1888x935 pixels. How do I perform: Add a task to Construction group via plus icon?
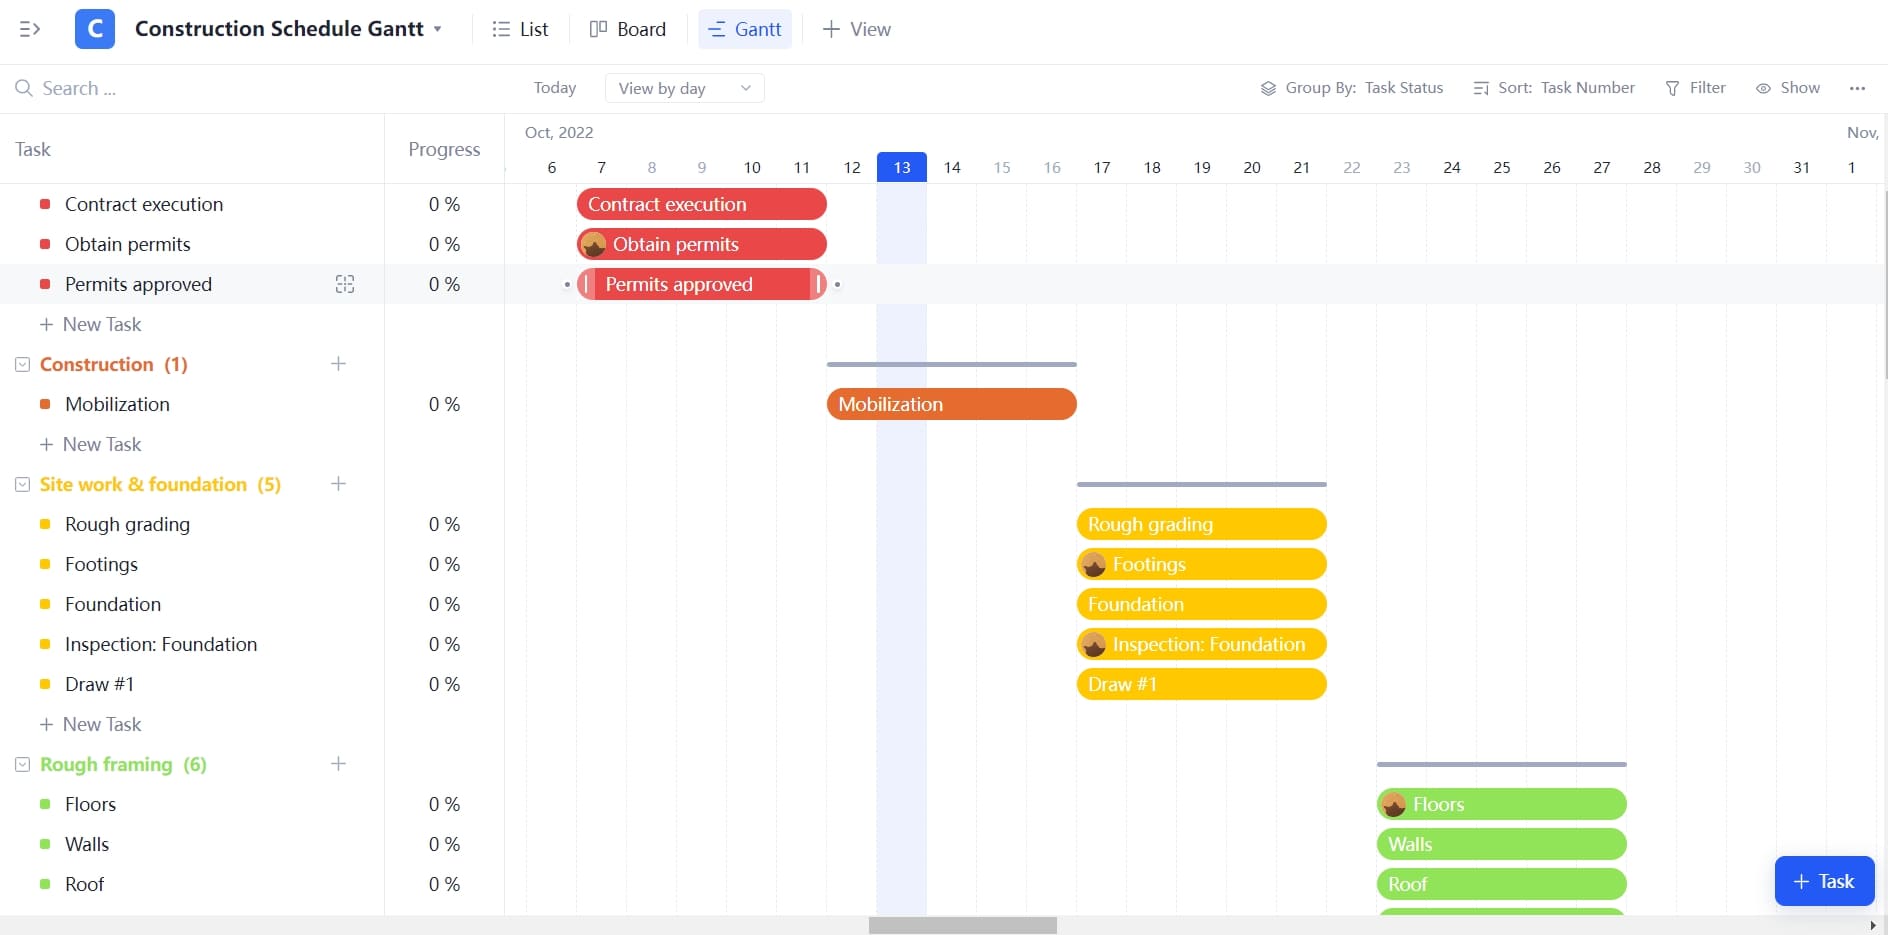[338, 364]
